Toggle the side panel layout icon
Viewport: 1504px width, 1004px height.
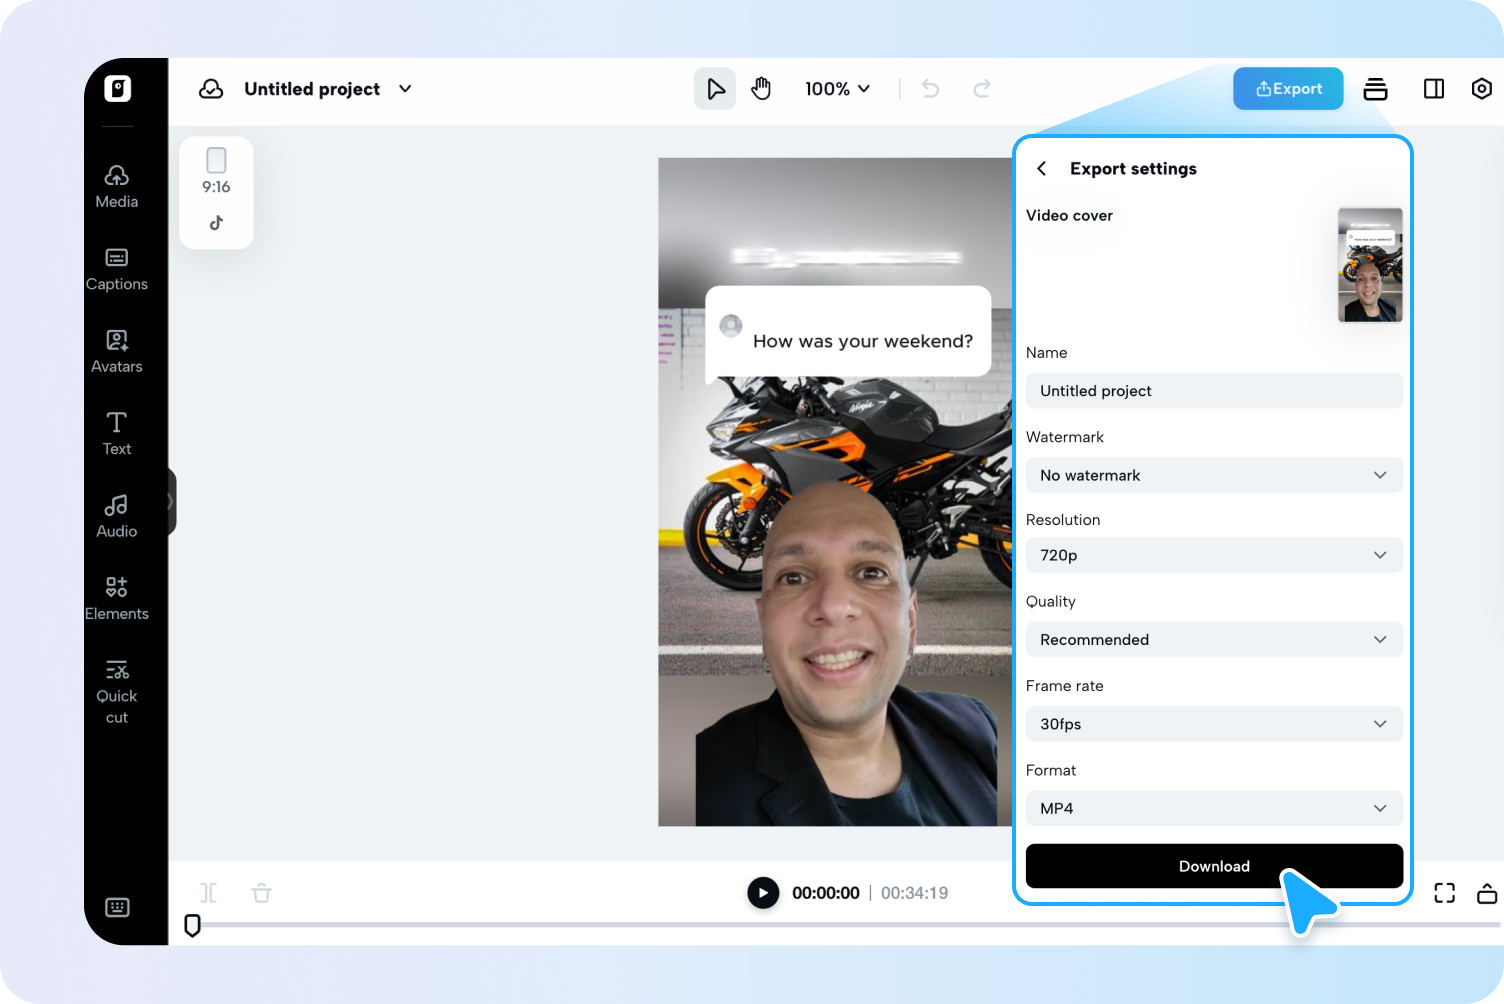click(x=1434, y=89)
